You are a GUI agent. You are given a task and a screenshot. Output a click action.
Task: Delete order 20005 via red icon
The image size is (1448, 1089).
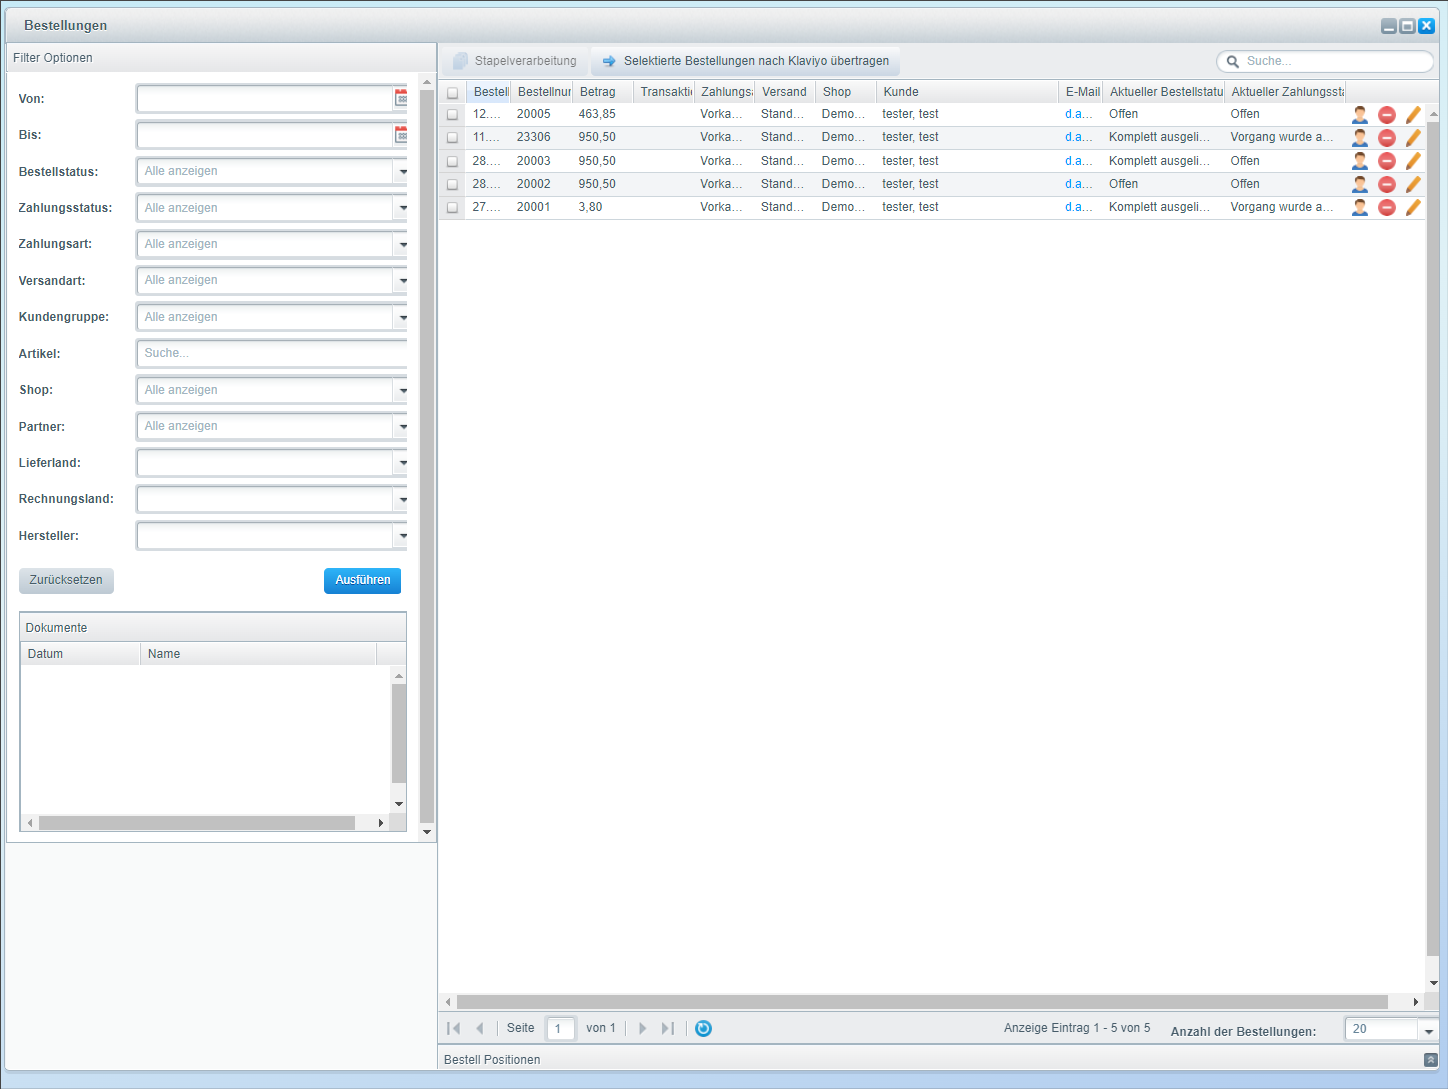coord(1387,114)
